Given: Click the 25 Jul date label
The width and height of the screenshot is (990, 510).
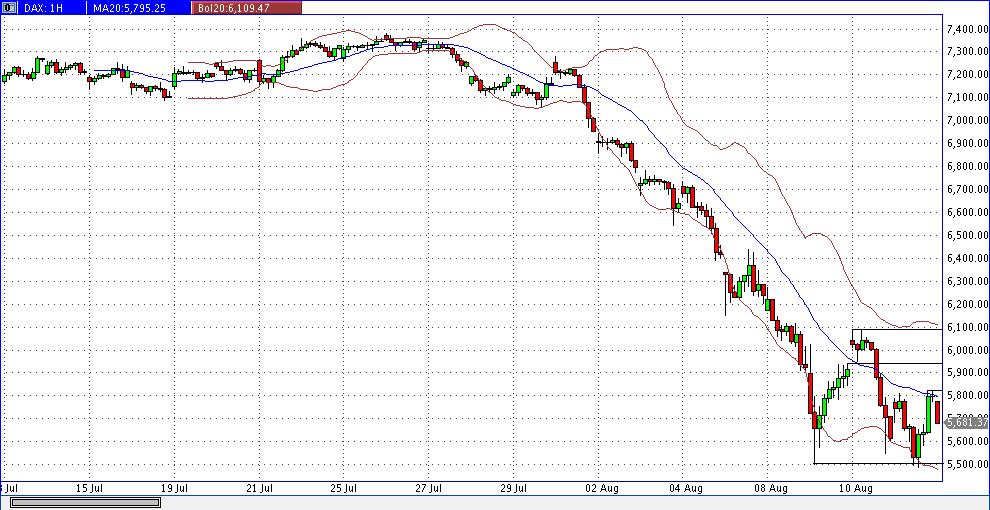Looking at the screenshot, I should point(345,488).
